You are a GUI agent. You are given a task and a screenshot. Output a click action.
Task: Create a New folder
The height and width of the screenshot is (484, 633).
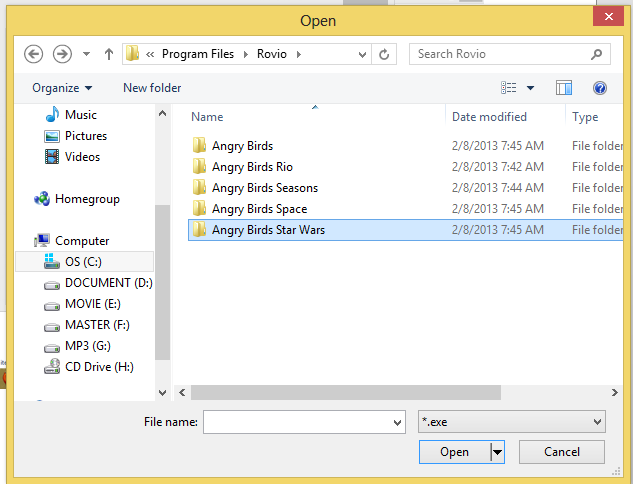(x=152, y=88)
